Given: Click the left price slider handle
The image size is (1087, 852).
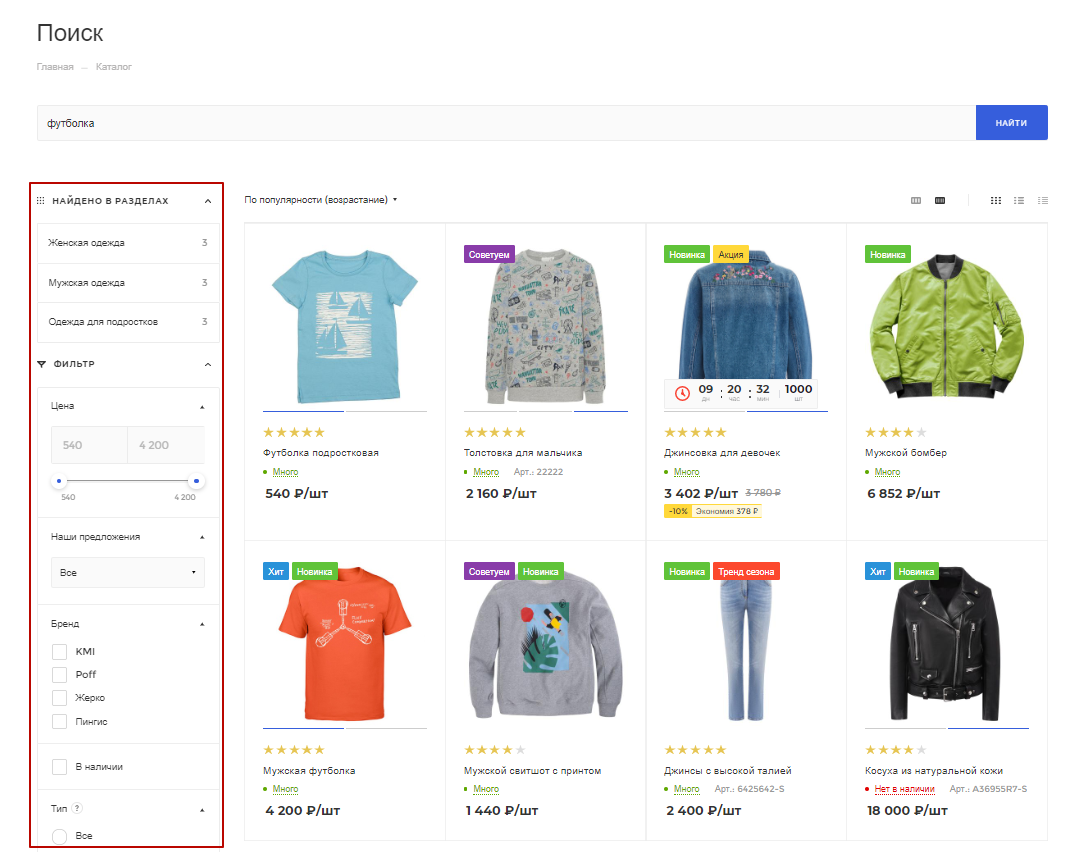Looking at the screenshot, I should (59, 480).
